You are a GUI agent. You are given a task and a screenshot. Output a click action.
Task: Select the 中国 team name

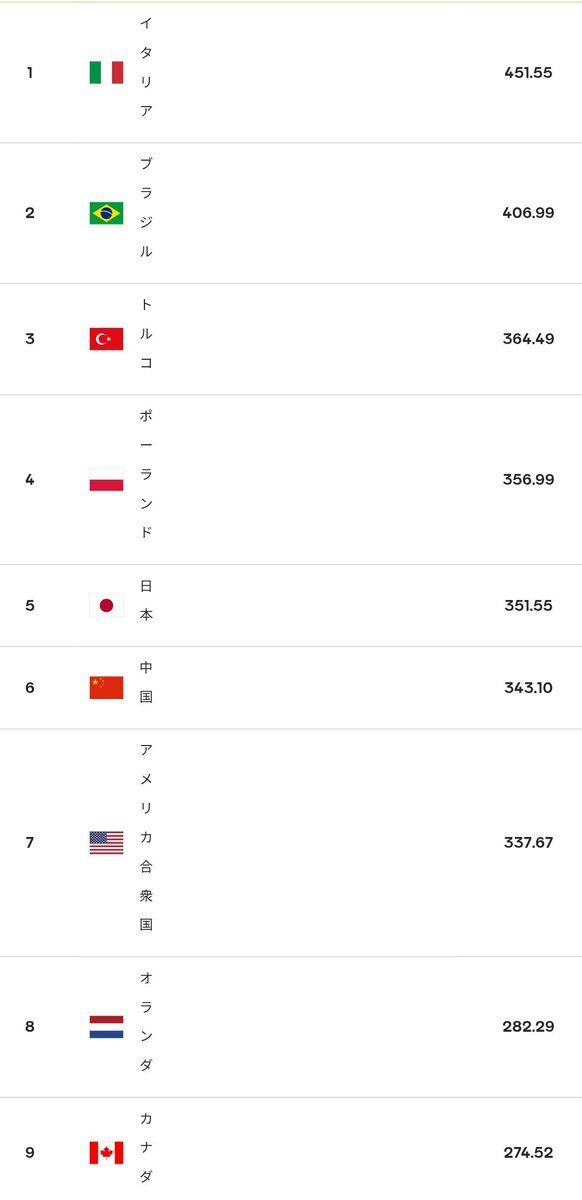pos(146,682)
